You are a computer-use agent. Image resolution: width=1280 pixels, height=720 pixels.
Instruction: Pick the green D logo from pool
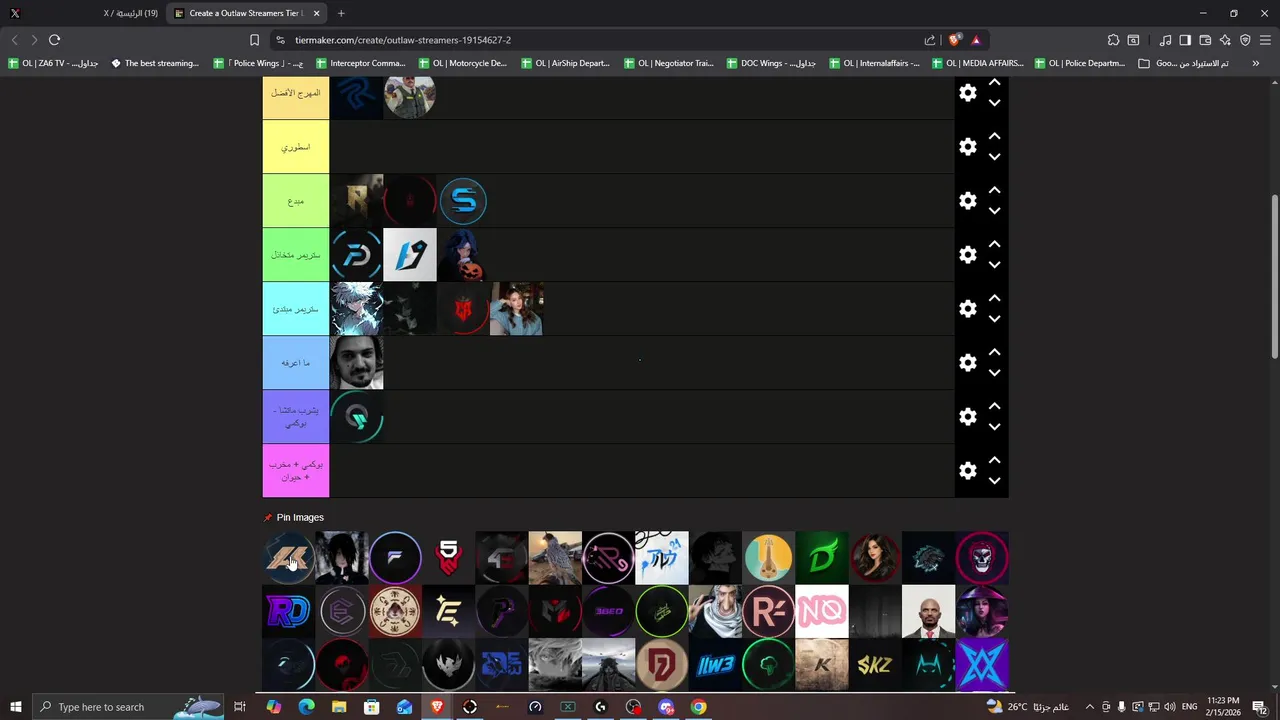822,558
